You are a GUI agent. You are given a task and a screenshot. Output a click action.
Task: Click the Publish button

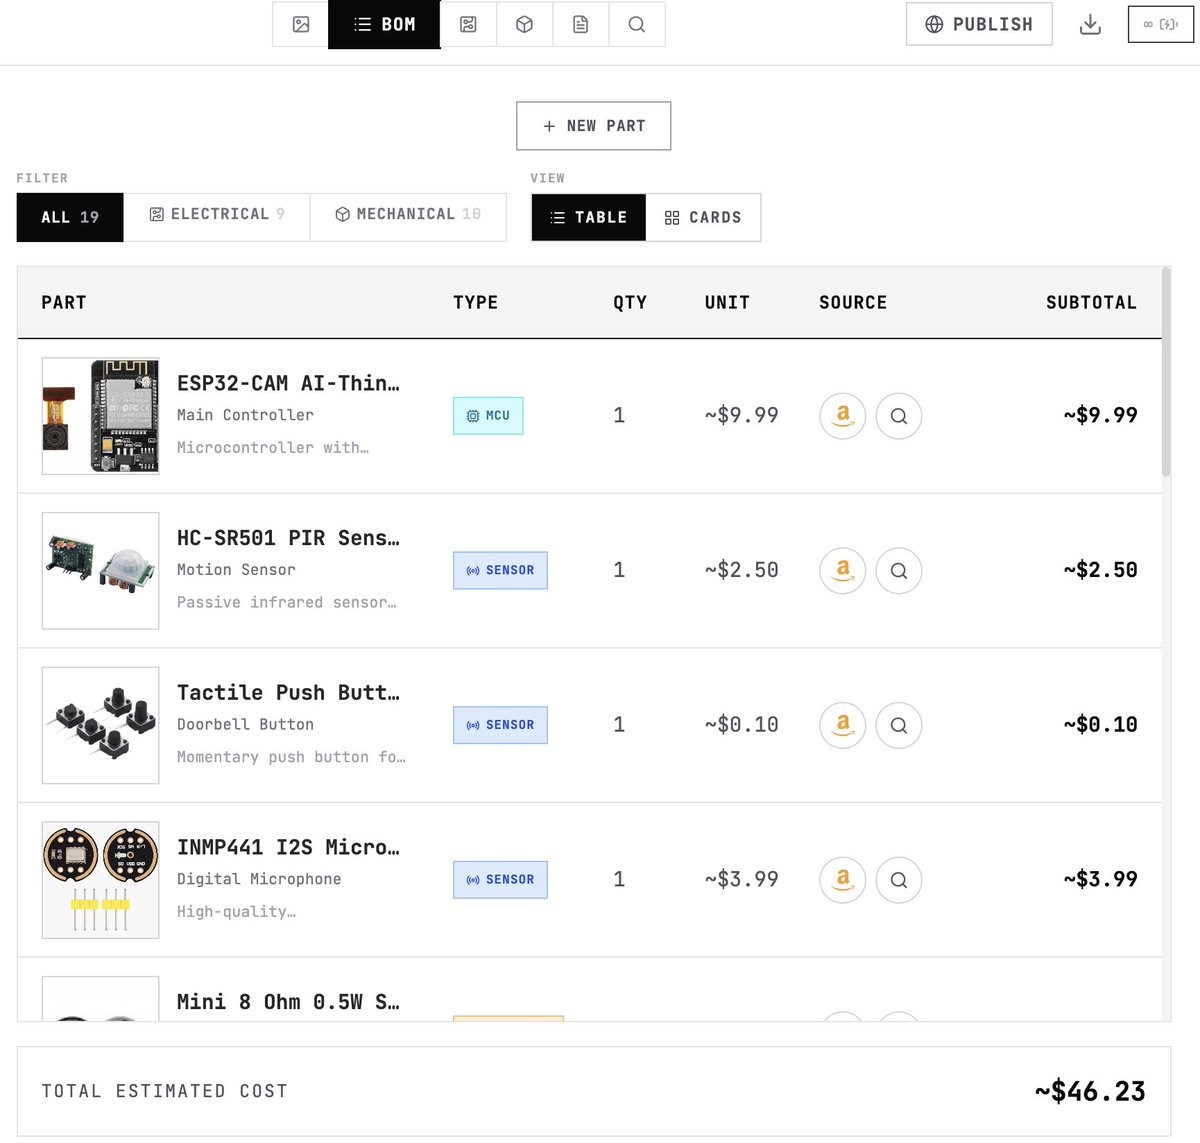tap(979, 24)
